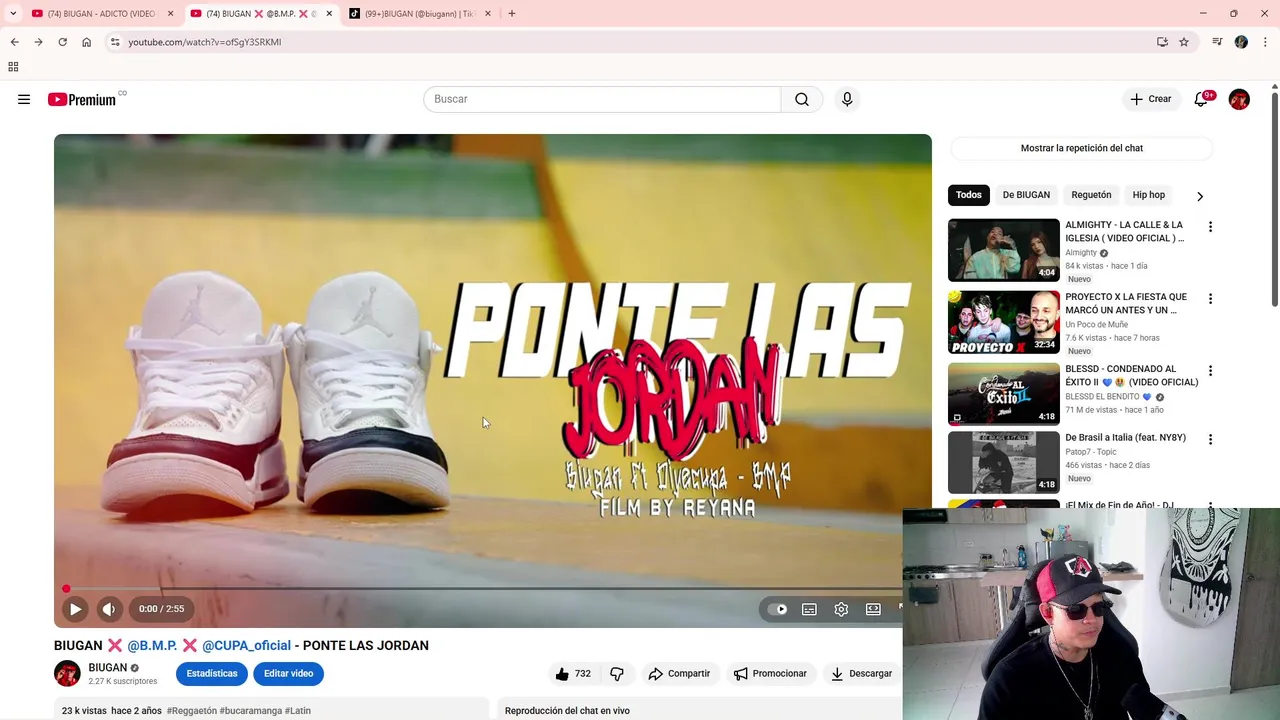Open the BIUGAN channel avatar
The image size is (1280, 720).
pyautogui.click(x=67, y=674)
